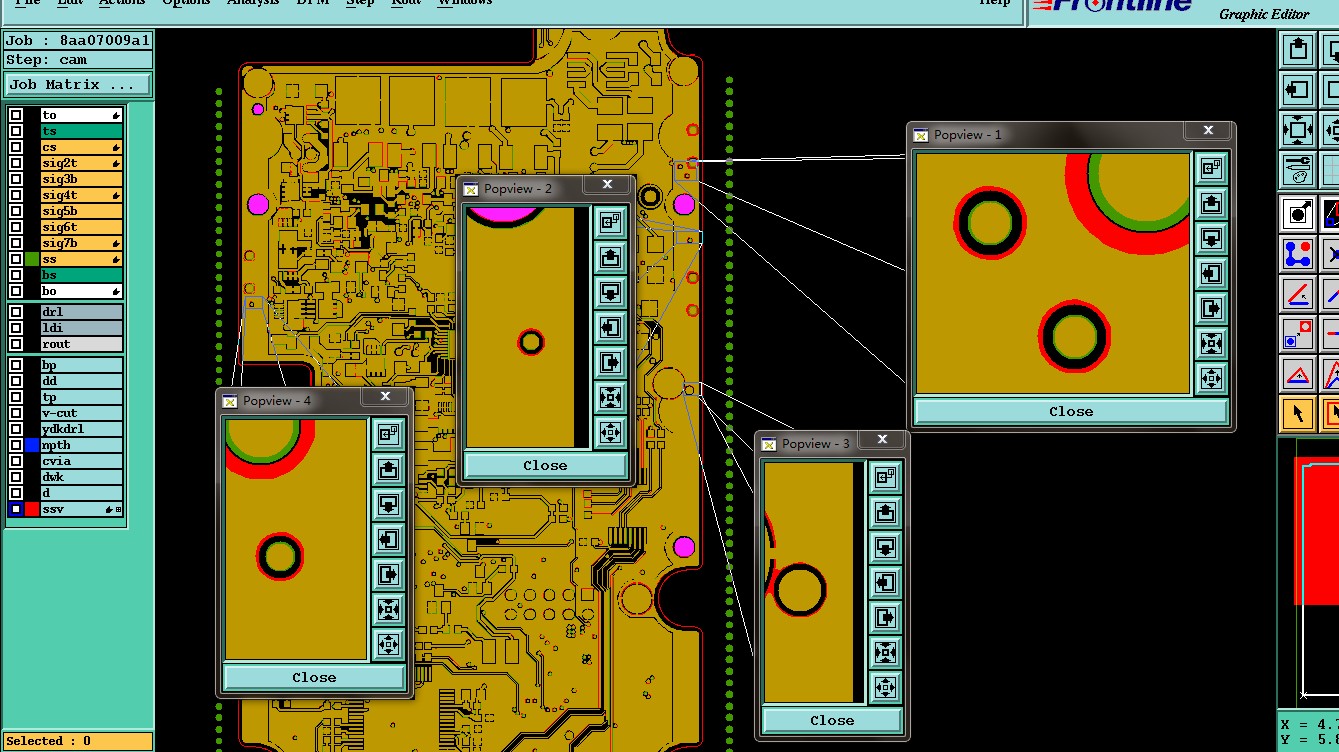This screenshot has width=1339, height=752.
Task: Pan down in Popview - 2
Action: (x=610, y=293)
